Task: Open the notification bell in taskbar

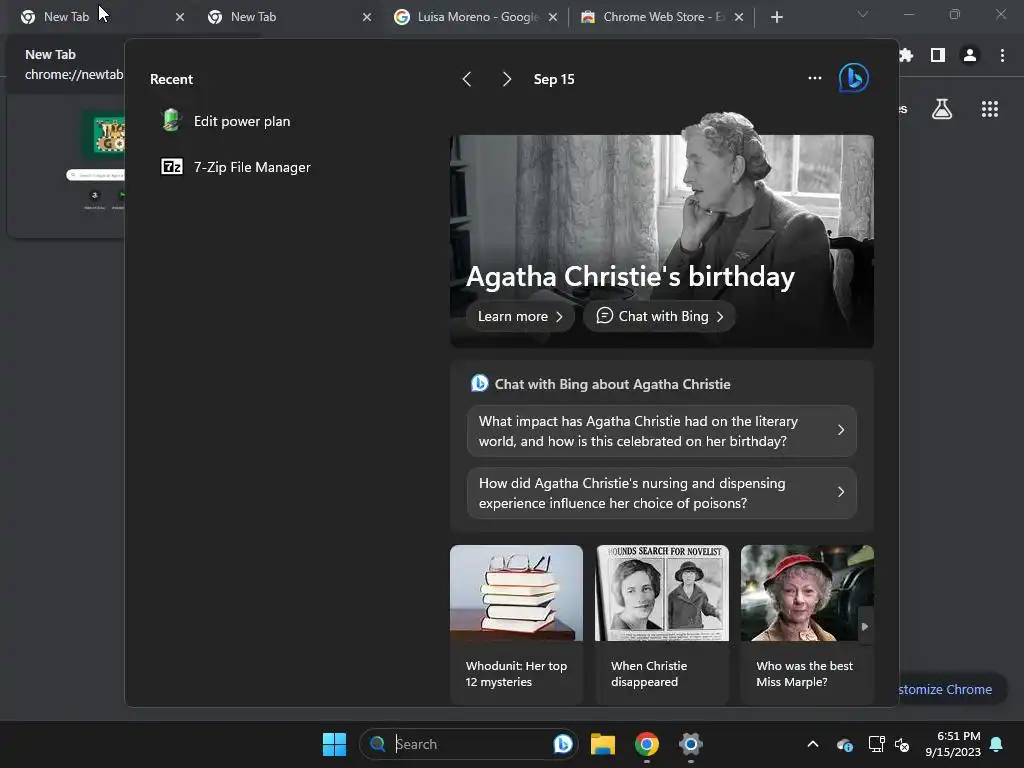Action: pyautogui.click(x=997, y=744)
